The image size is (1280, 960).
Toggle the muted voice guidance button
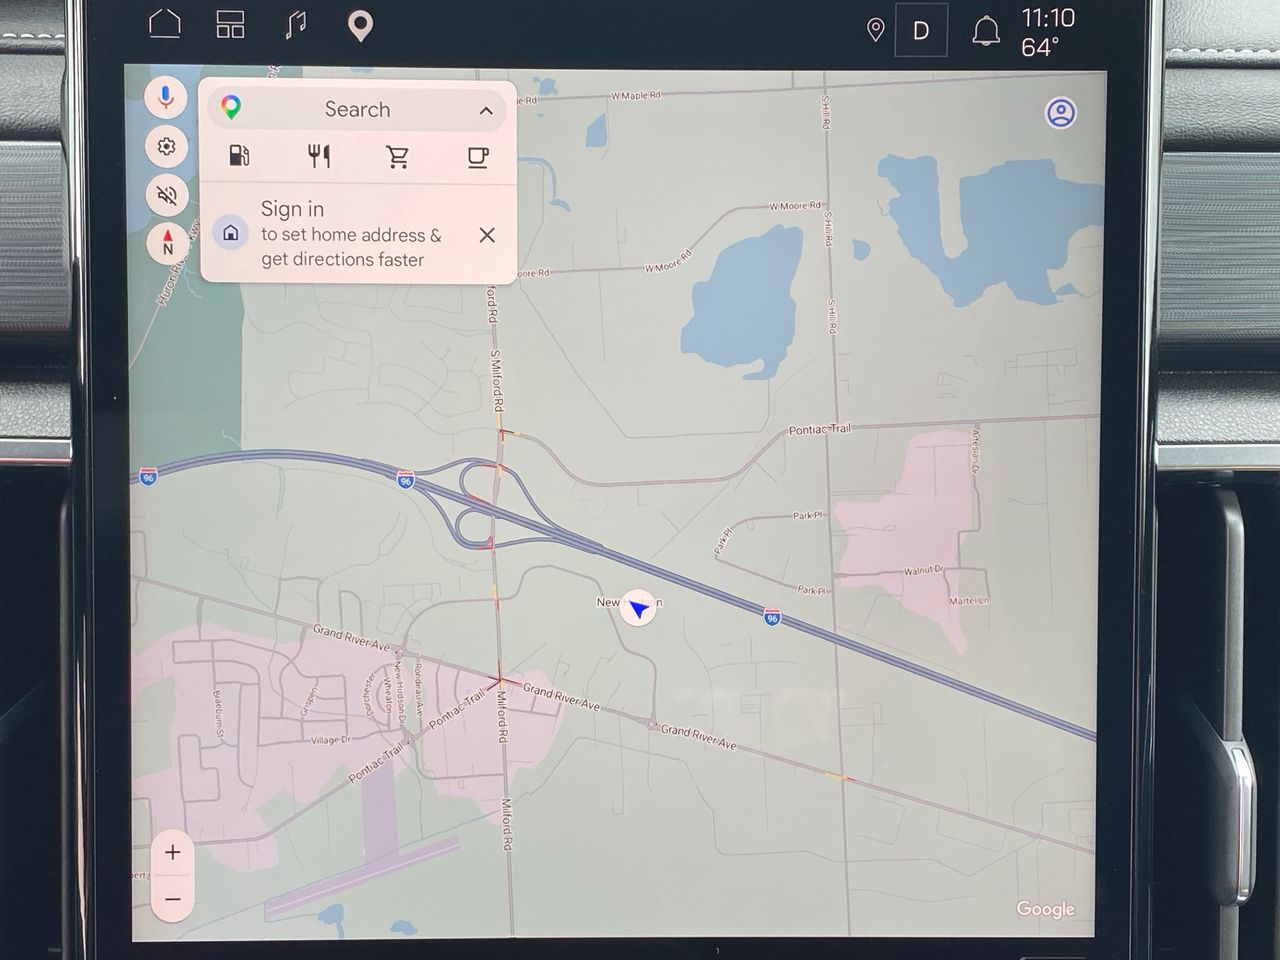pos(166,195)
